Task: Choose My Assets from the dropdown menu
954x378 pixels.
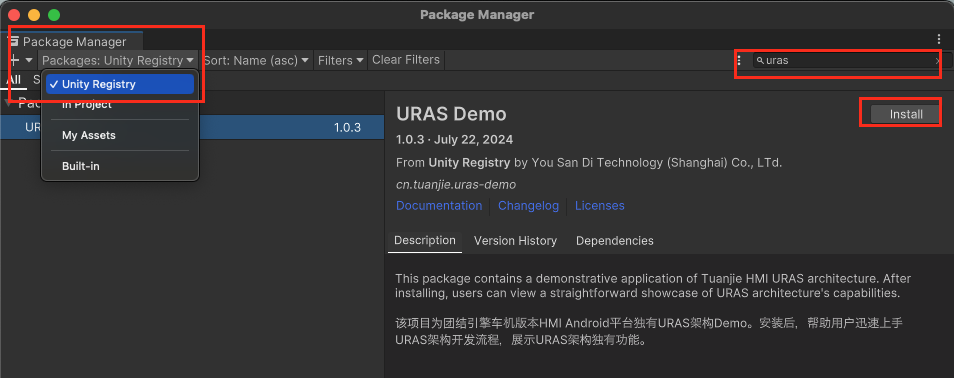Action: pos(89,135)
